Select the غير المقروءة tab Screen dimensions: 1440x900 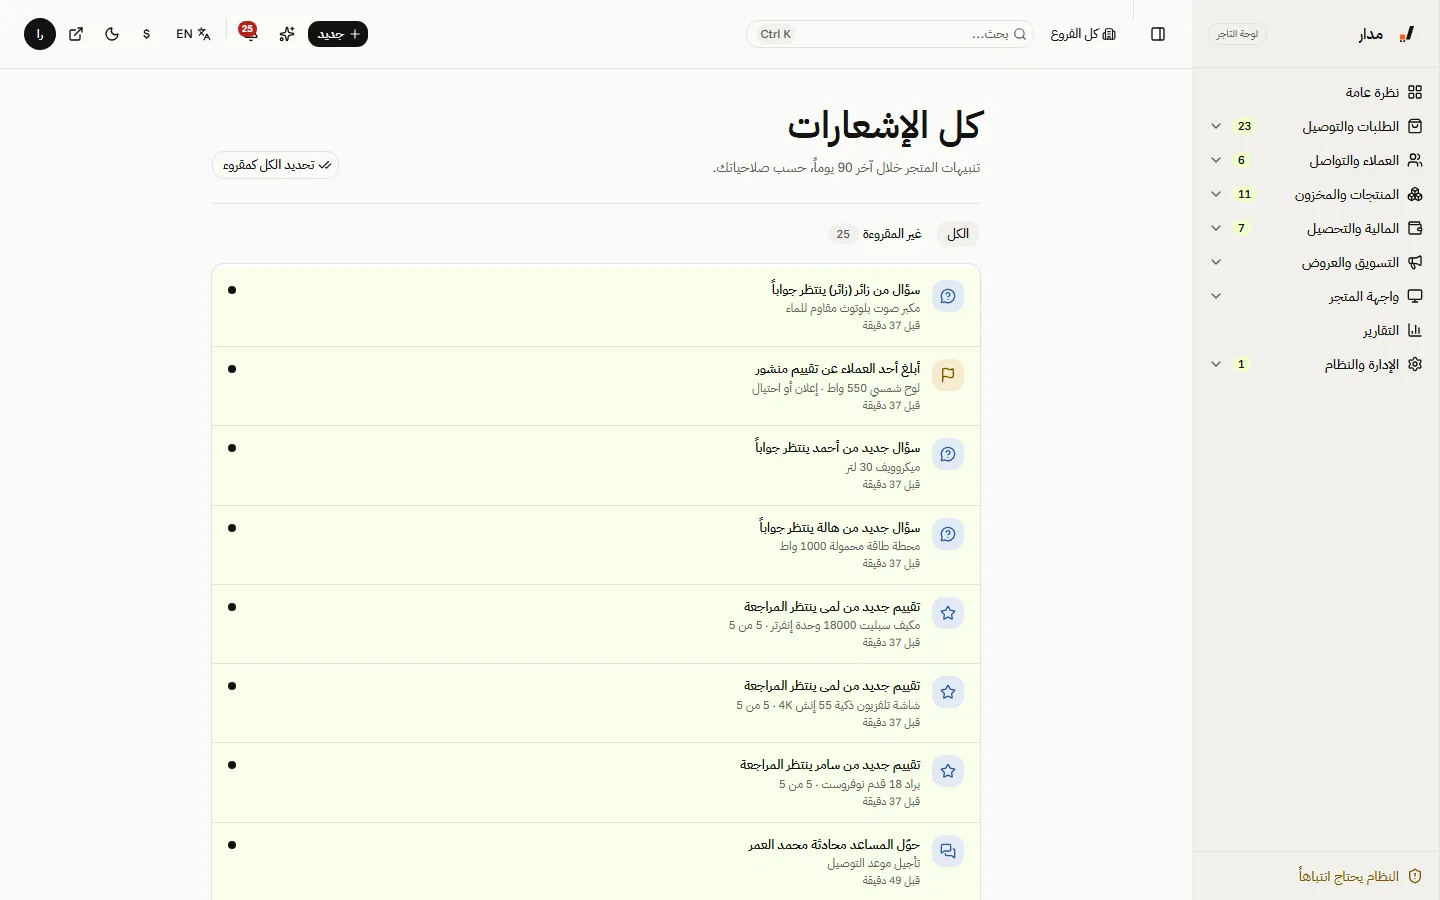(876, 234)
